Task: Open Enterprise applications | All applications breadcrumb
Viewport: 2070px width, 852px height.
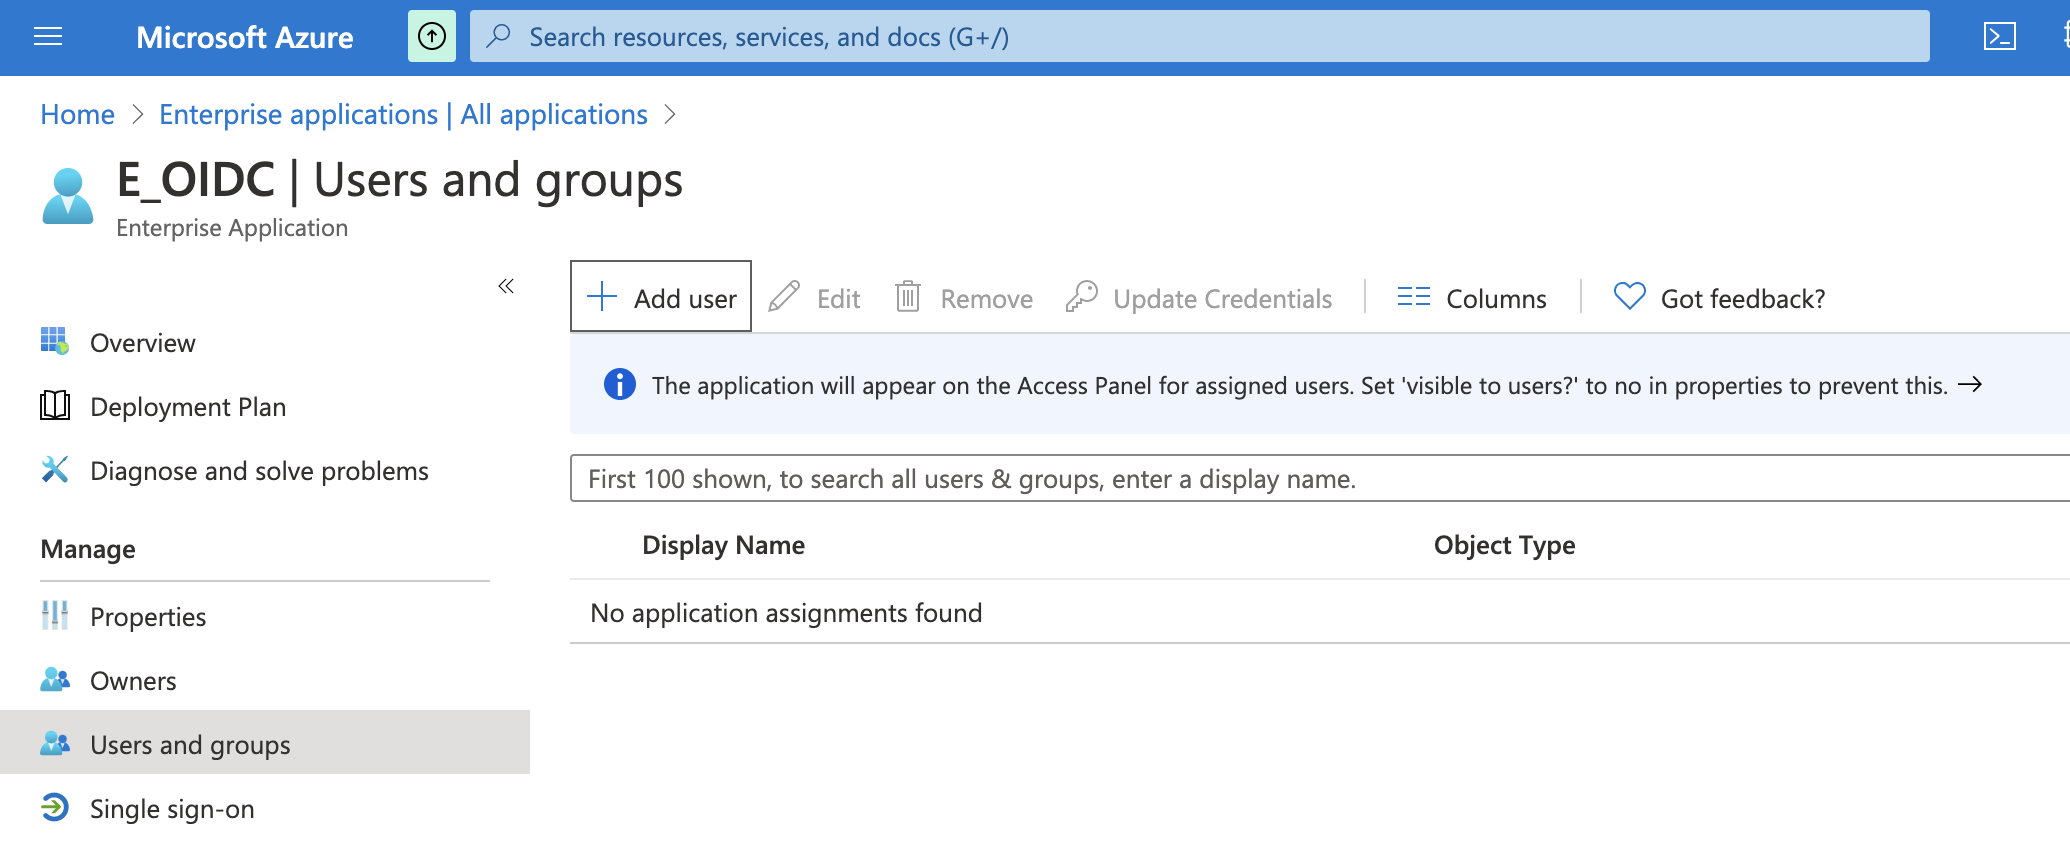Action: (404, 115)
